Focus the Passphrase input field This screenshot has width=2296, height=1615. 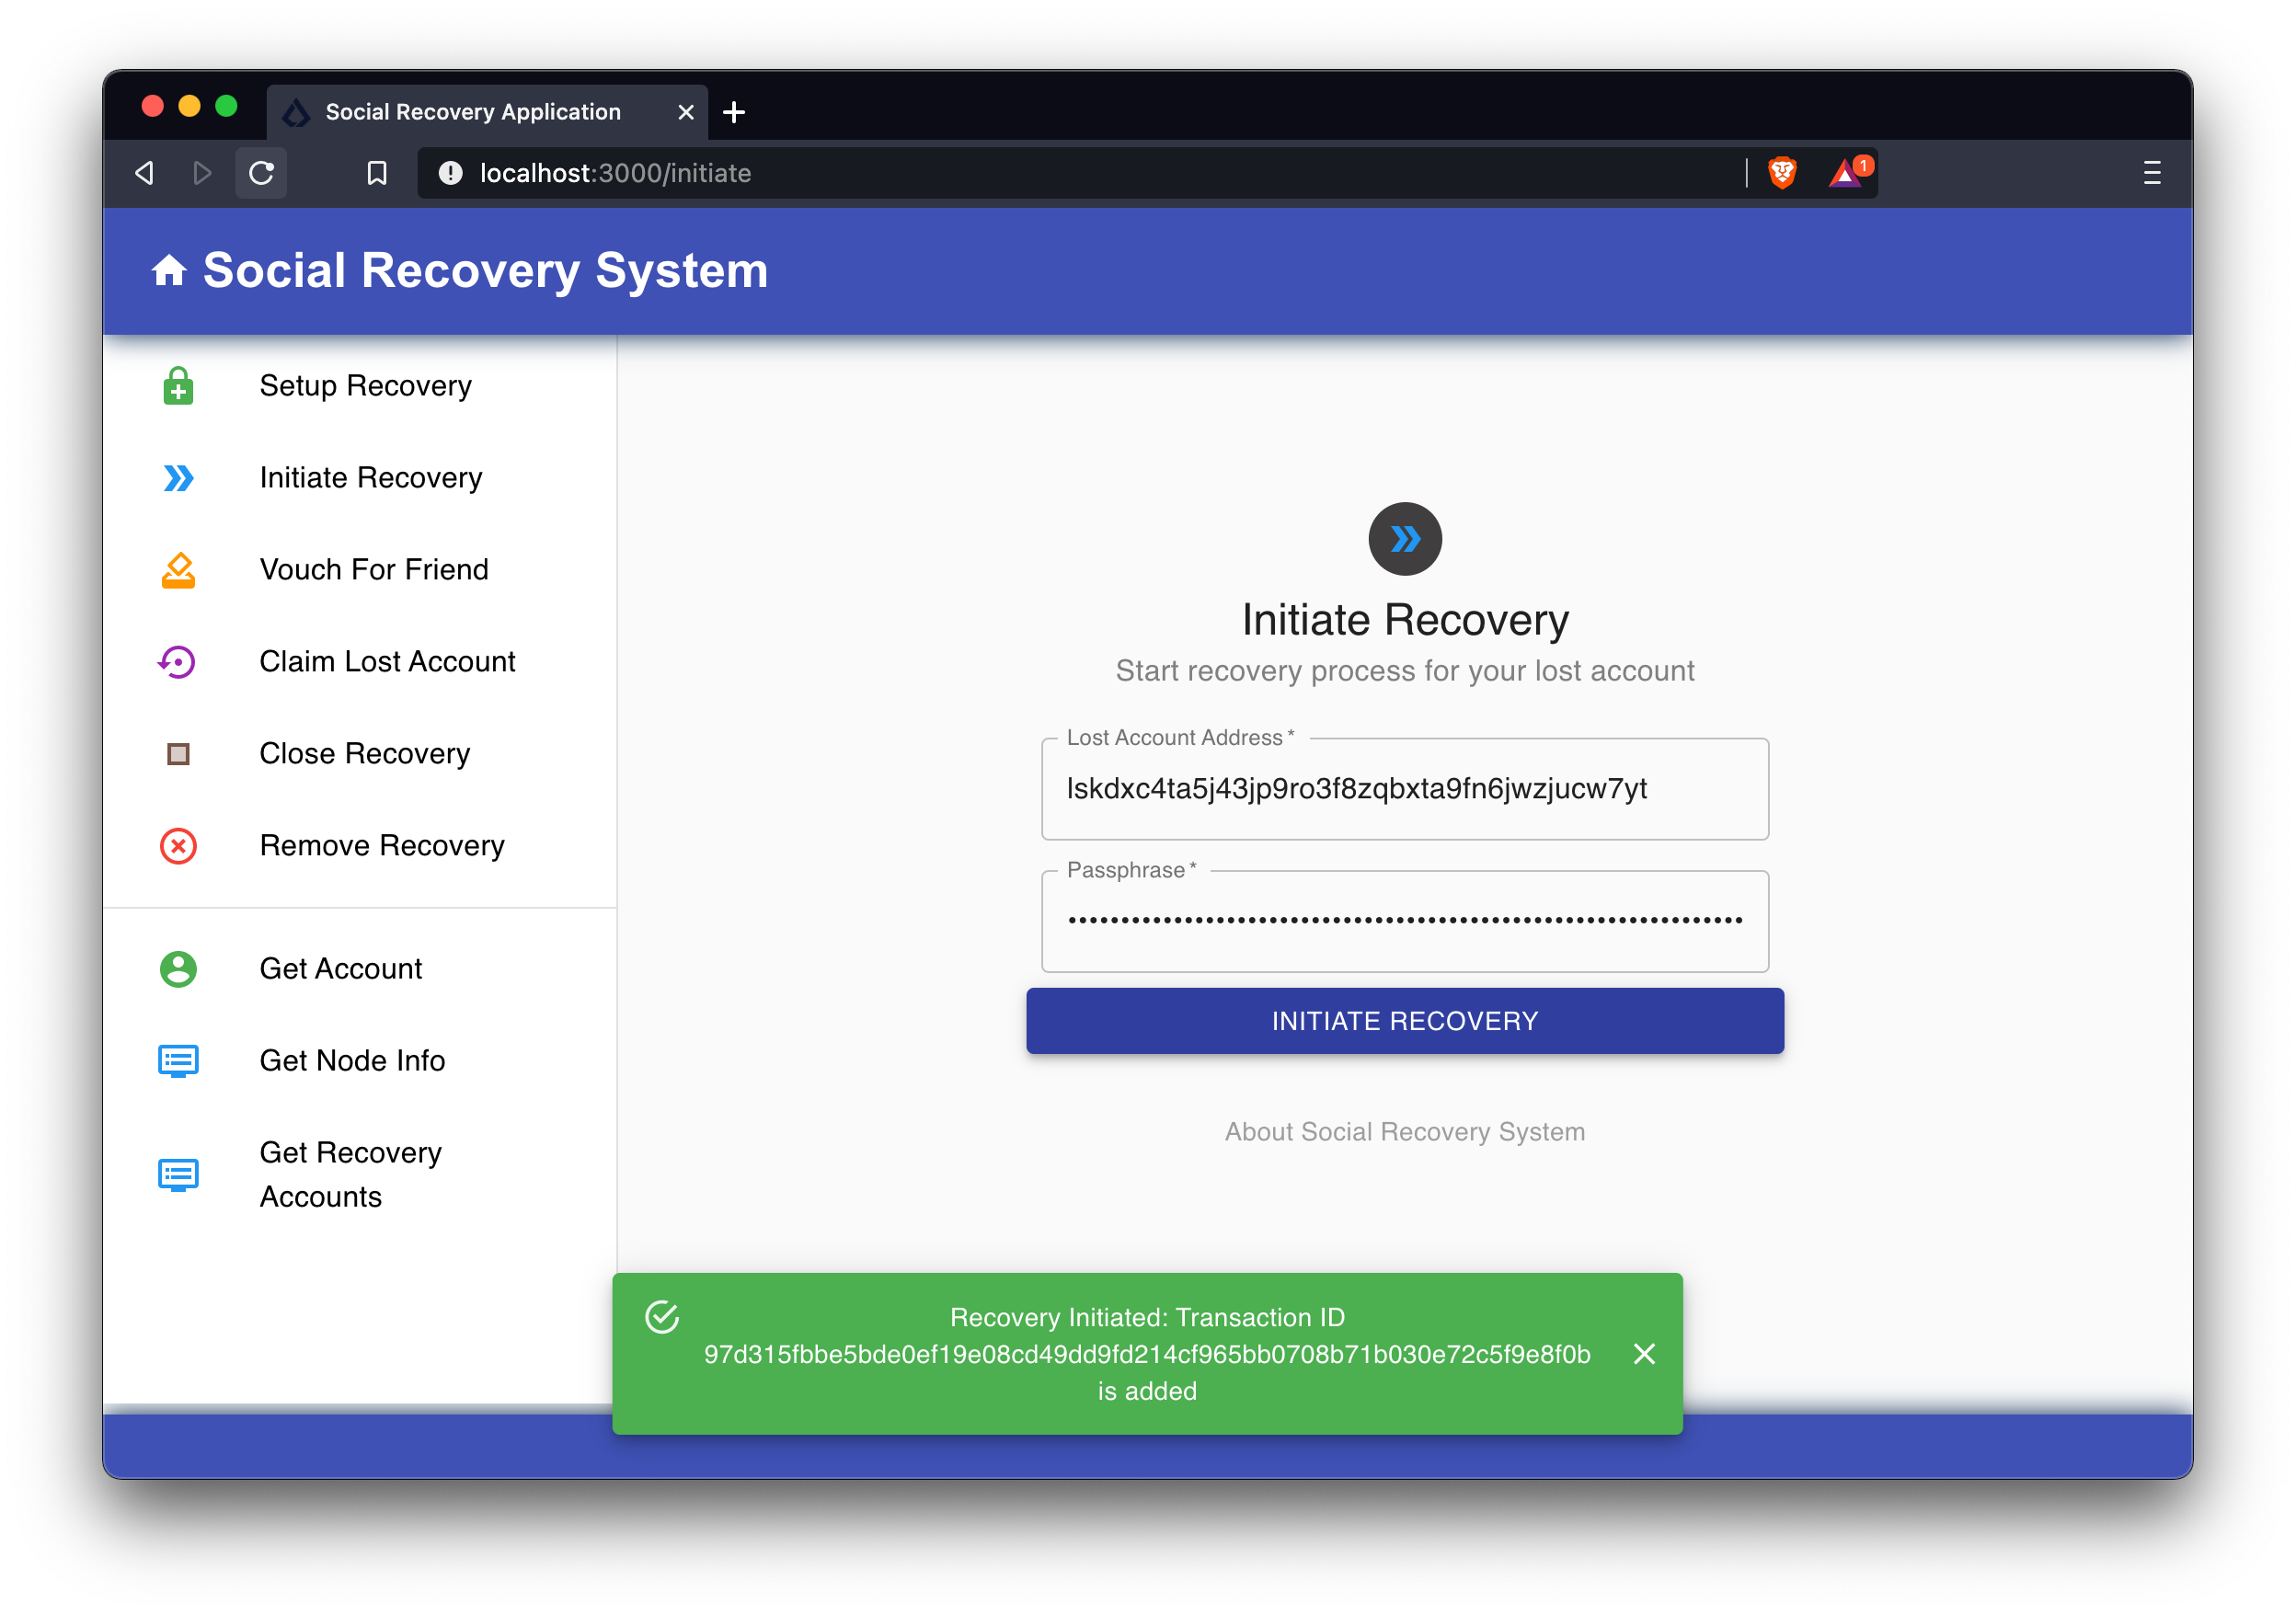tap(1404, 921)
